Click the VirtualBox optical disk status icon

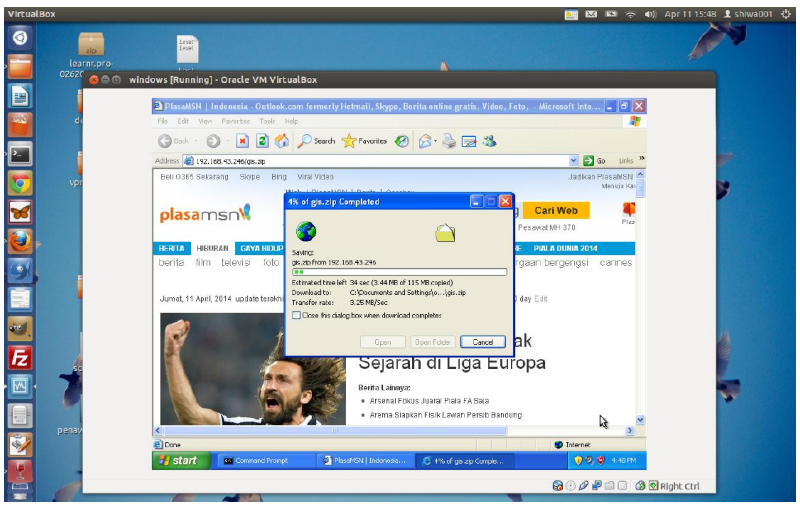coord(570,486)
